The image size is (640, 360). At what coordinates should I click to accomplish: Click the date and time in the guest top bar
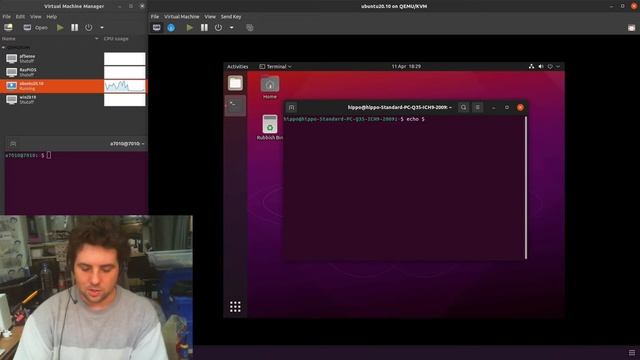pyautogui.click(x=406, y=66)
